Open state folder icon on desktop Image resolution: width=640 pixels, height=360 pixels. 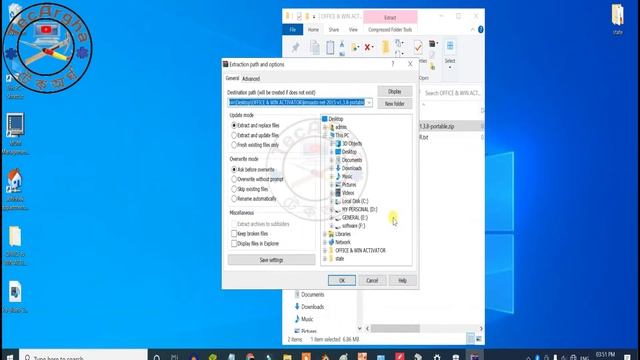click(x=618, y=19)
